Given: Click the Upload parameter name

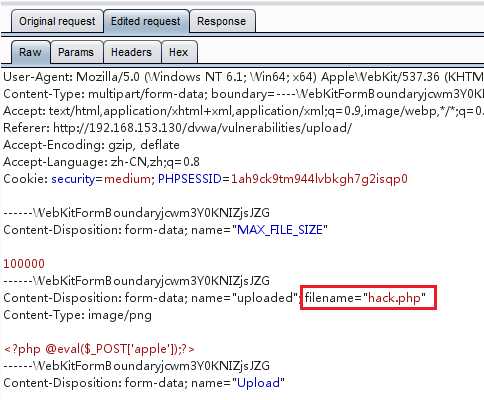Looking at the screenshot, I should click(x=258, y=383).
